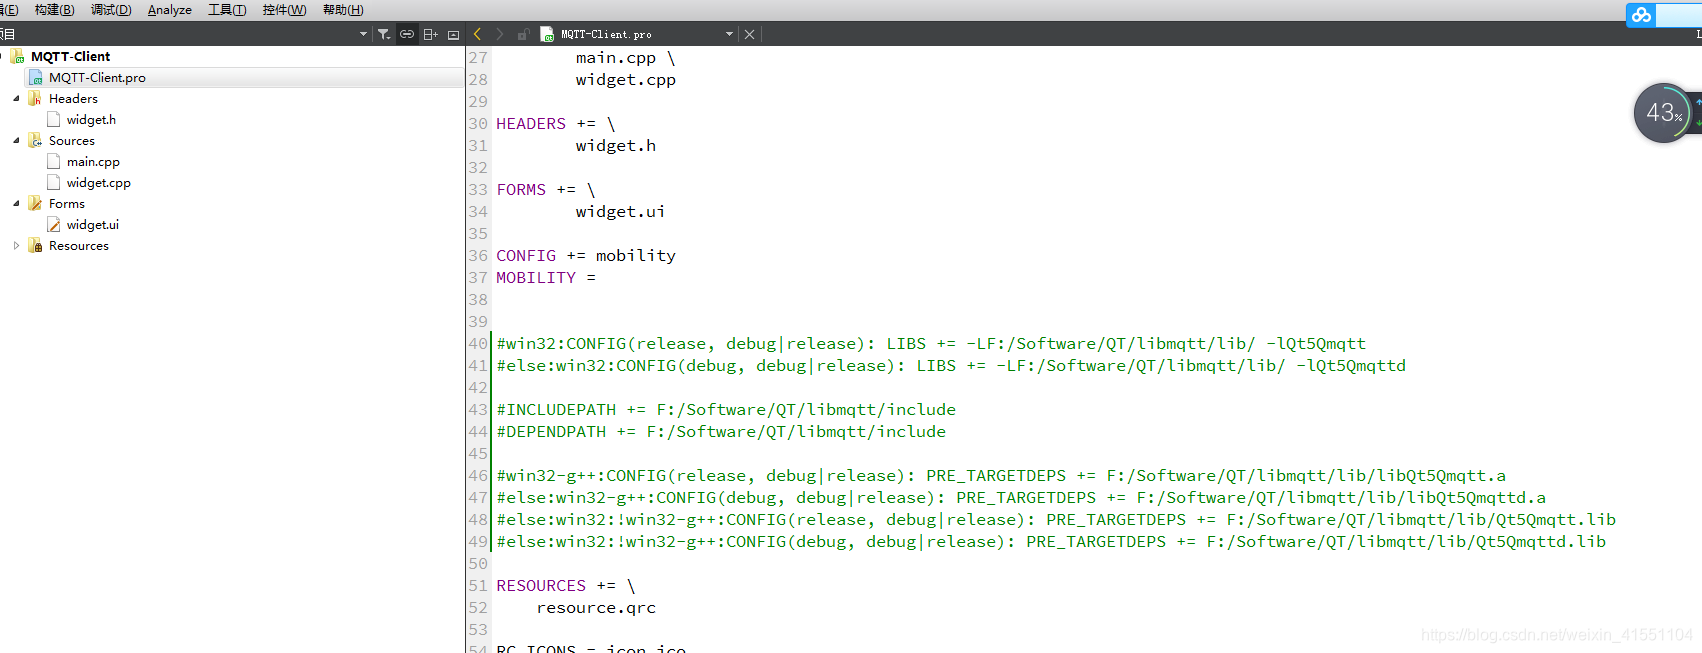
Task: Open the MQTT-Client.pro document dropdown
Action: click(x=729, y=34)
